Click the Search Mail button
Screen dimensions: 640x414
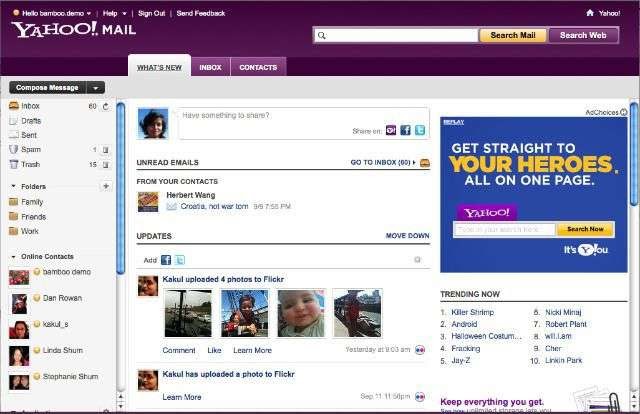pyautogui.click(x=513, y=36)
